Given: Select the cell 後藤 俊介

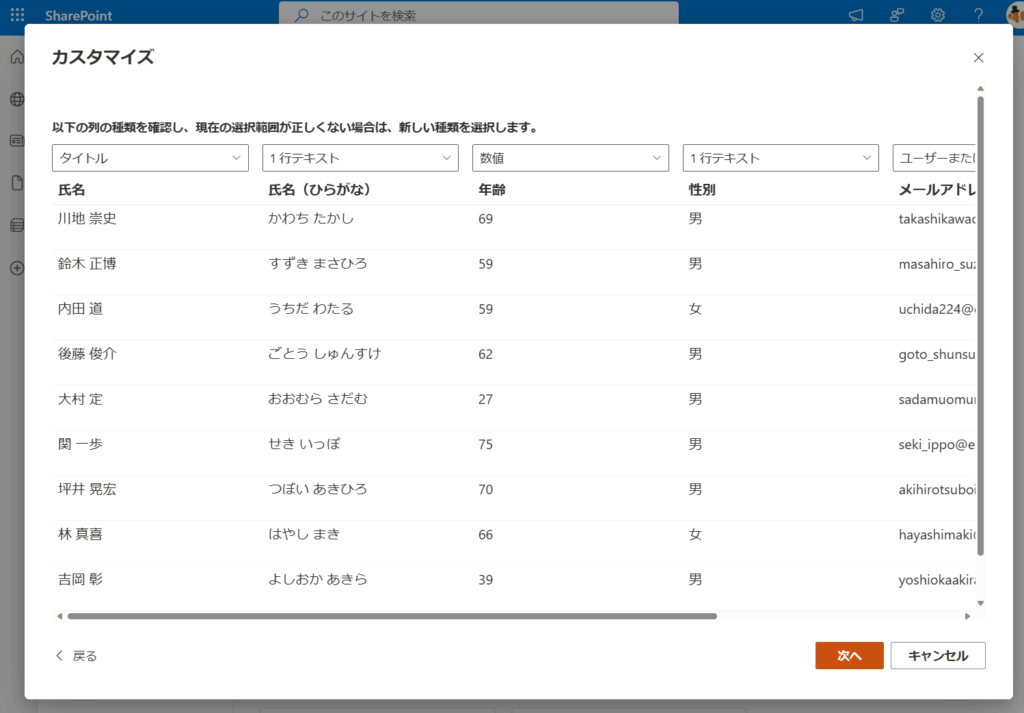Looking at the screenshot, I should [87, 354].
